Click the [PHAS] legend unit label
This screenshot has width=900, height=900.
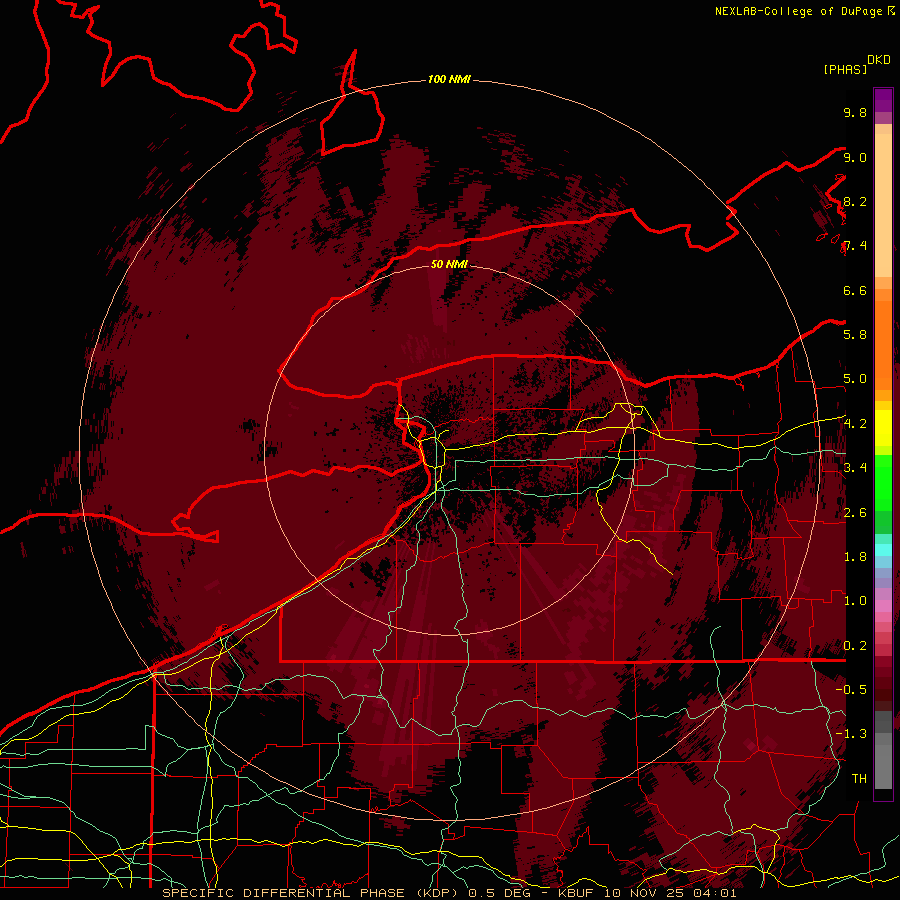coord(845,69)
